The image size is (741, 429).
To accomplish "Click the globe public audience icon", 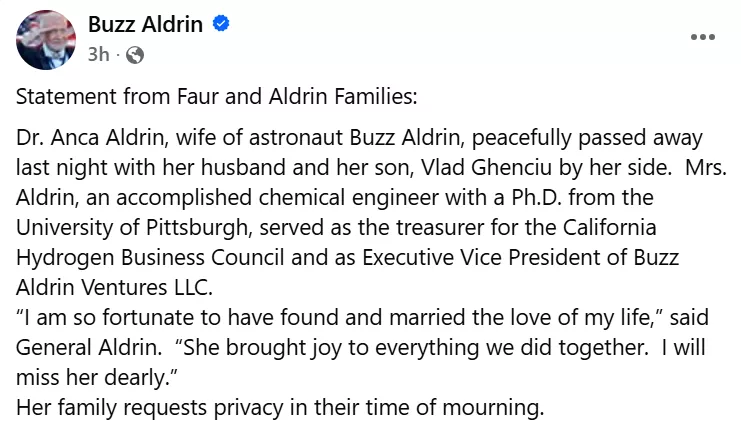I will click(x=135, y=55).
